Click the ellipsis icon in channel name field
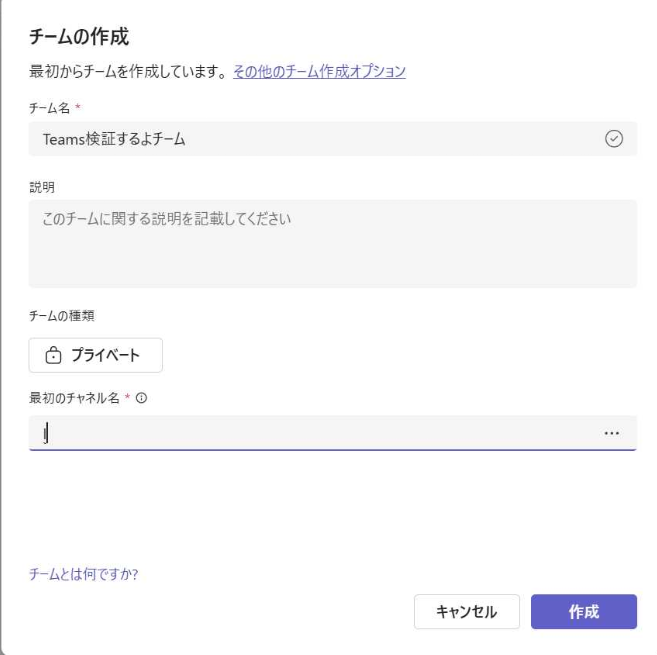The width and height of the screenshot is (657, 655). 612,433
